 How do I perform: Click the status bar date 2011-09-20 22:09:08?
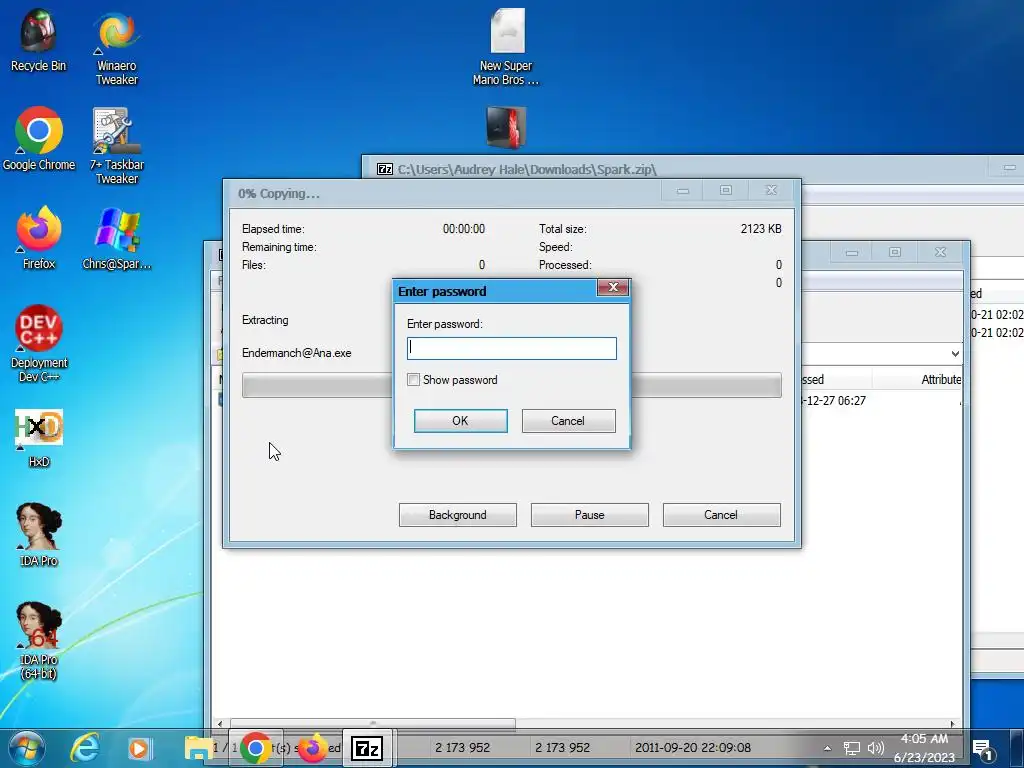coord(693,748)
